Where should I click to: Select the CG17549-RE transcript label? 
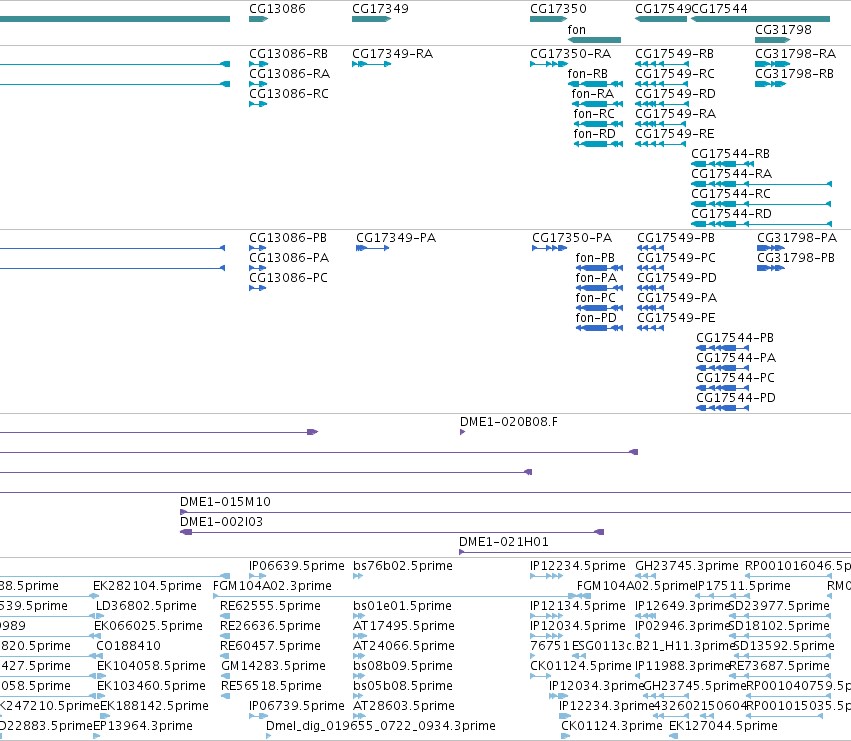pyautogui.click(x=675, y=134)
